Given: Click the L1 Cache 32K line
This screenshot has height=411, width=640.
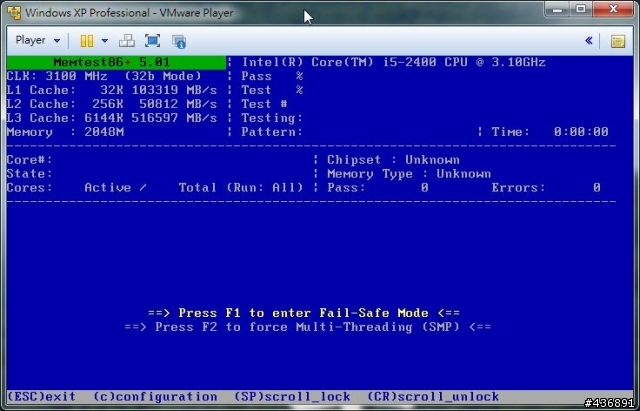Looking at the screenshot, I should pos(111,90).
